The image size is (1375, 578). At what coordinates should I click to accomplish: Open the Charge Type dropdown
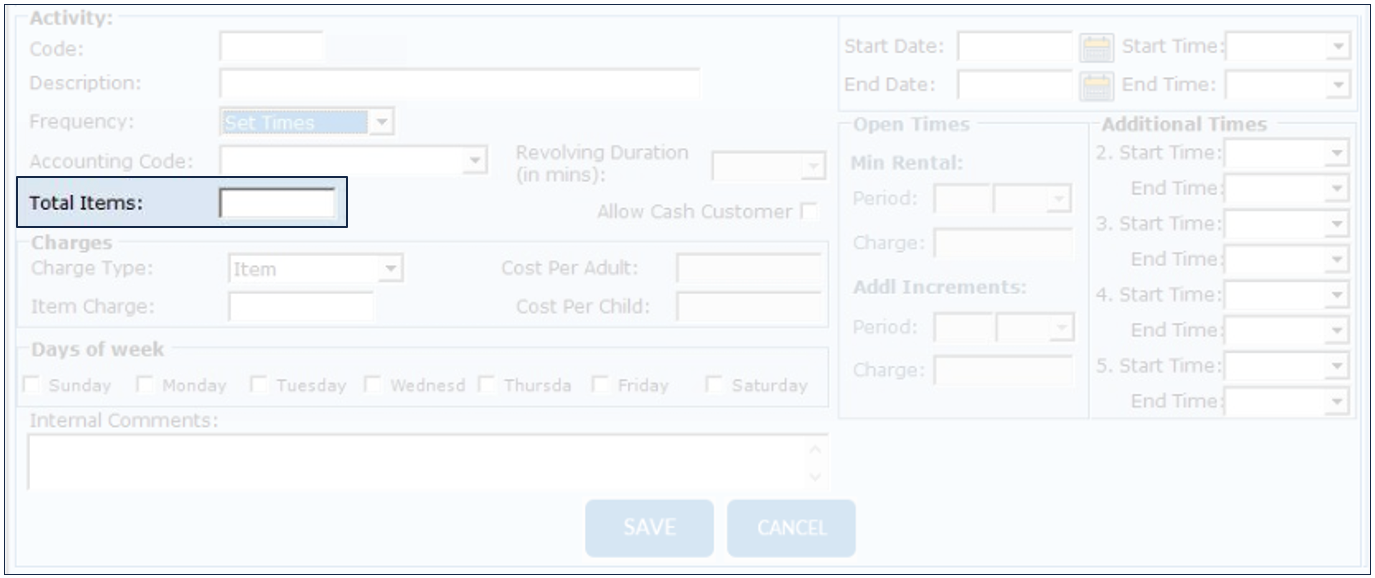392,268
